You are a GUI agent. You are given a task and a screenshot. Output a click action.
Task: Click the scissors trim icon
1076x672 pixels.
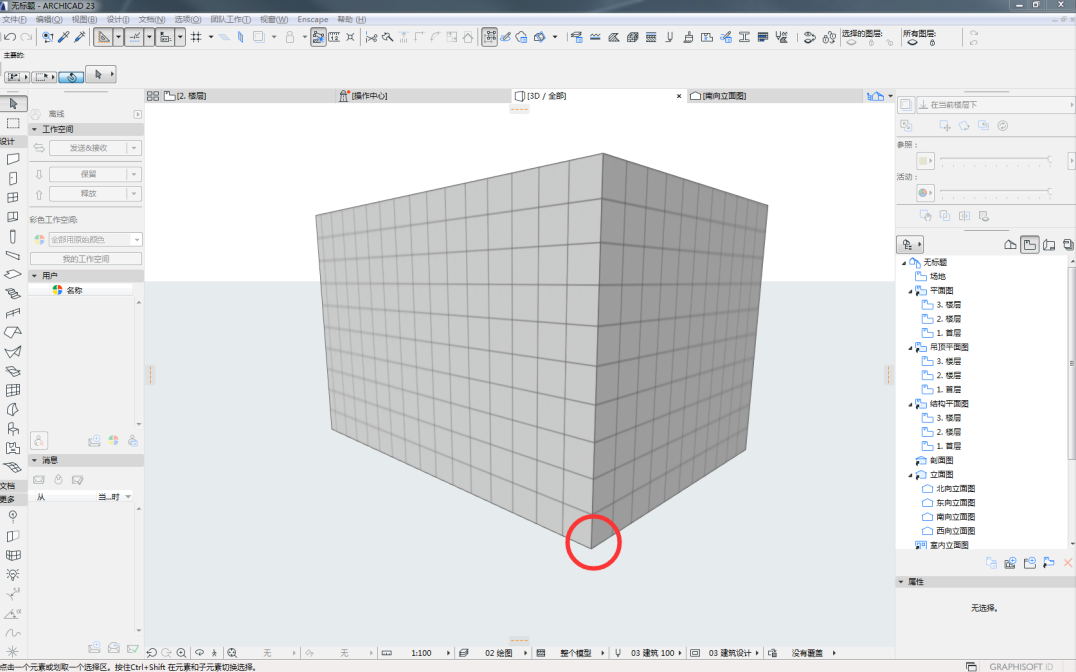pyautogui.click(x=371, y=37)
